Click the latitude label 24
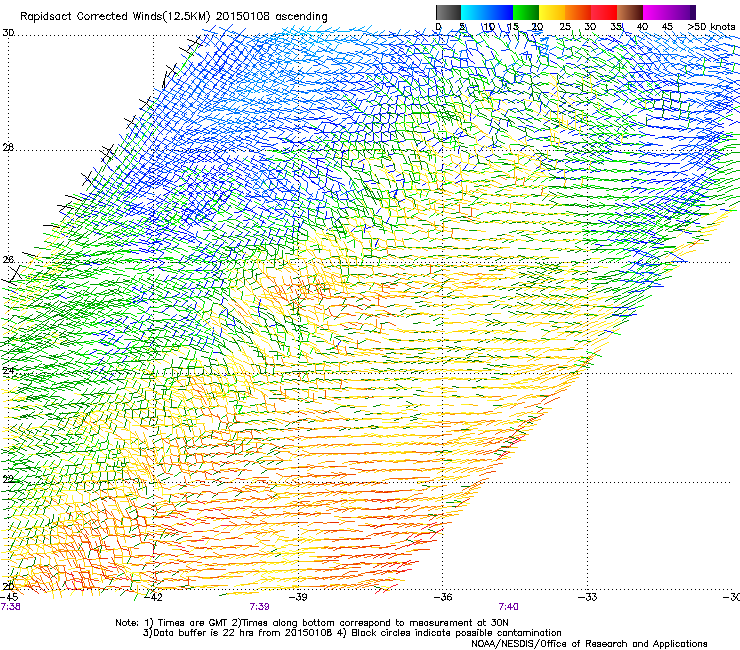 (8, 371)
